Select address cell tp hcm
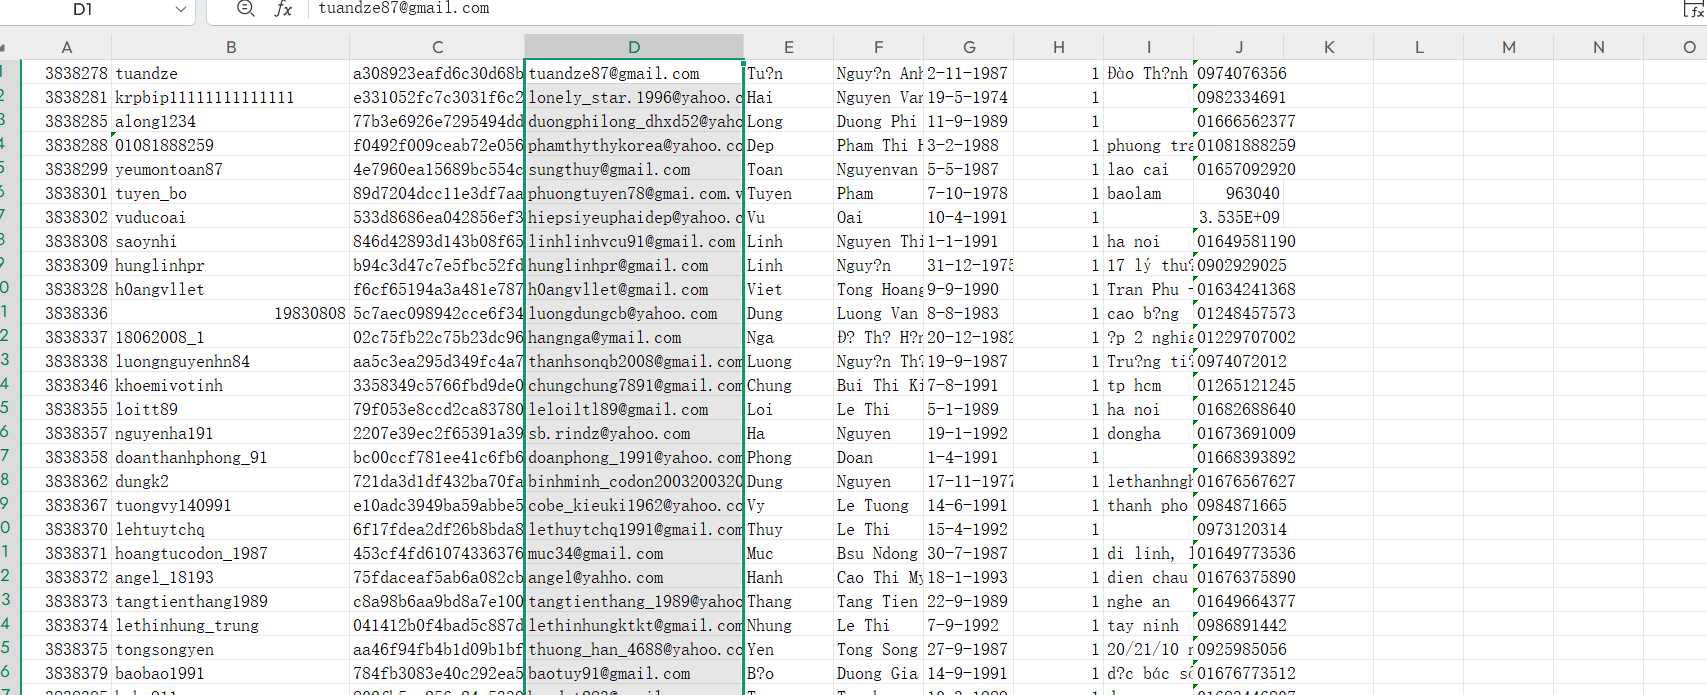This screenshot has width=1707, height=695. pyautogui.click(x=1148, y=385)
